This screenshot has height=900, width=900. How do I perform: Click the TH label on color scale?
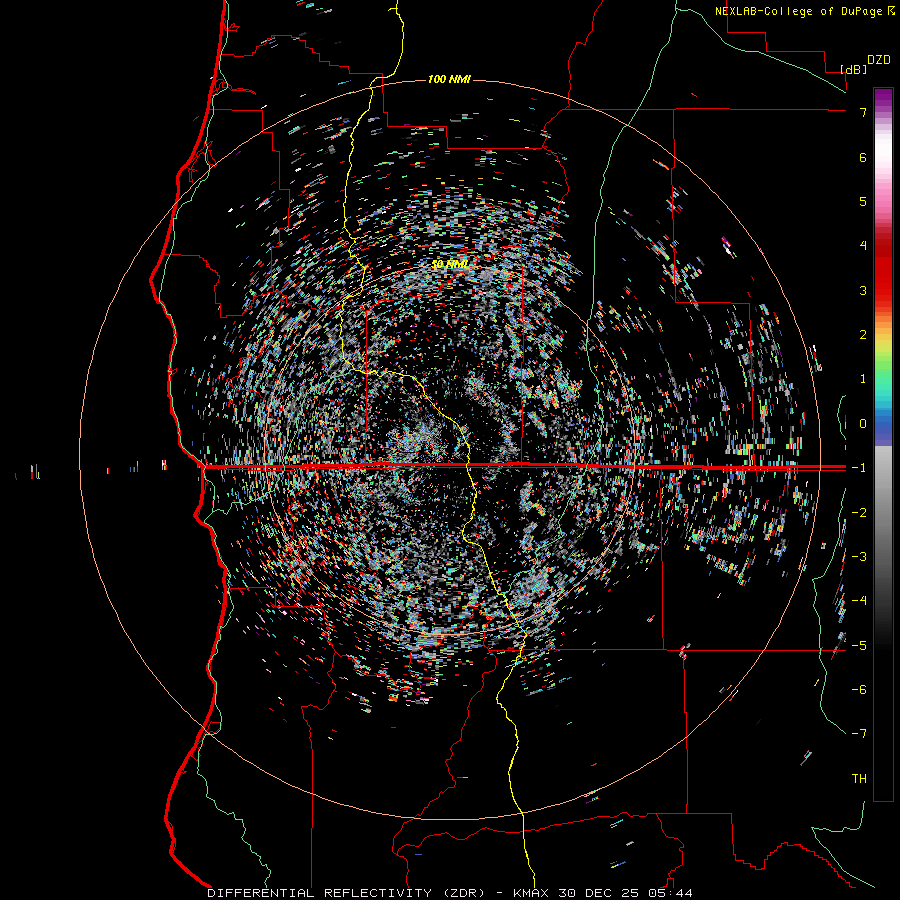click(x=859, y=779)
